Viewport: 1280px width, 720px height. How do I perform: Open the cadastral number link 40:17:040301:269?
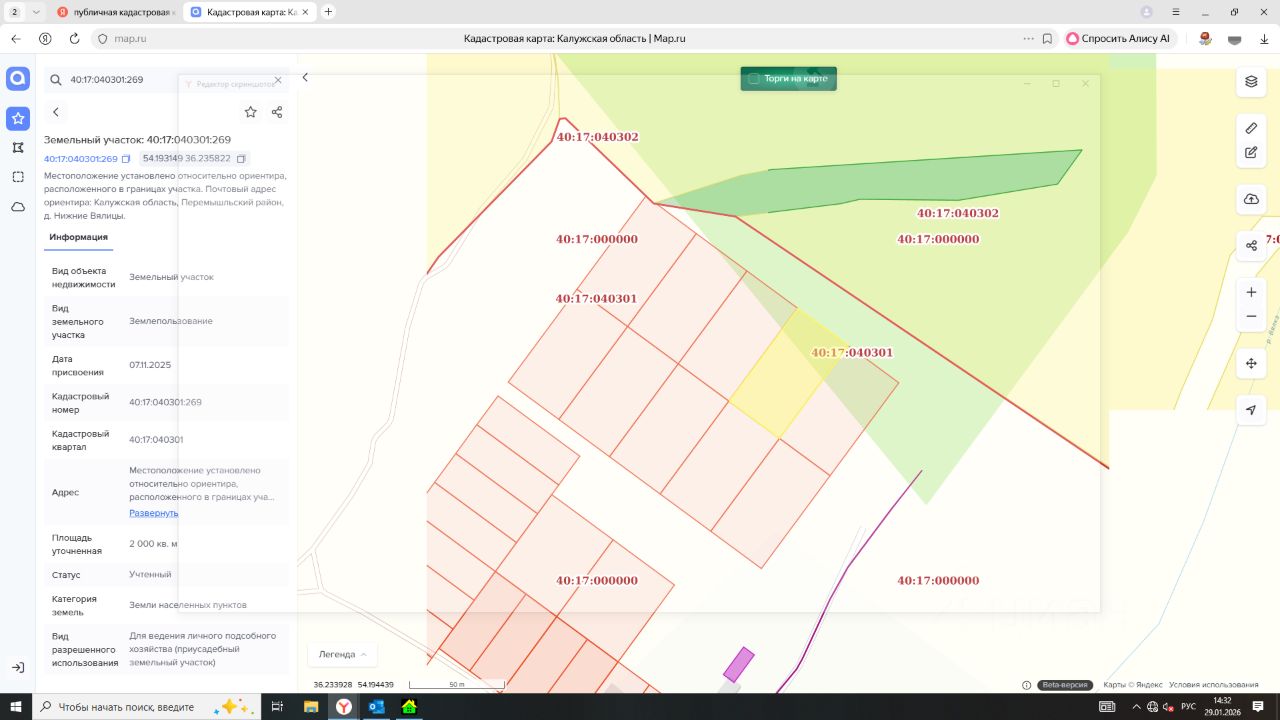pyautogui.click(x=80, y=159)
